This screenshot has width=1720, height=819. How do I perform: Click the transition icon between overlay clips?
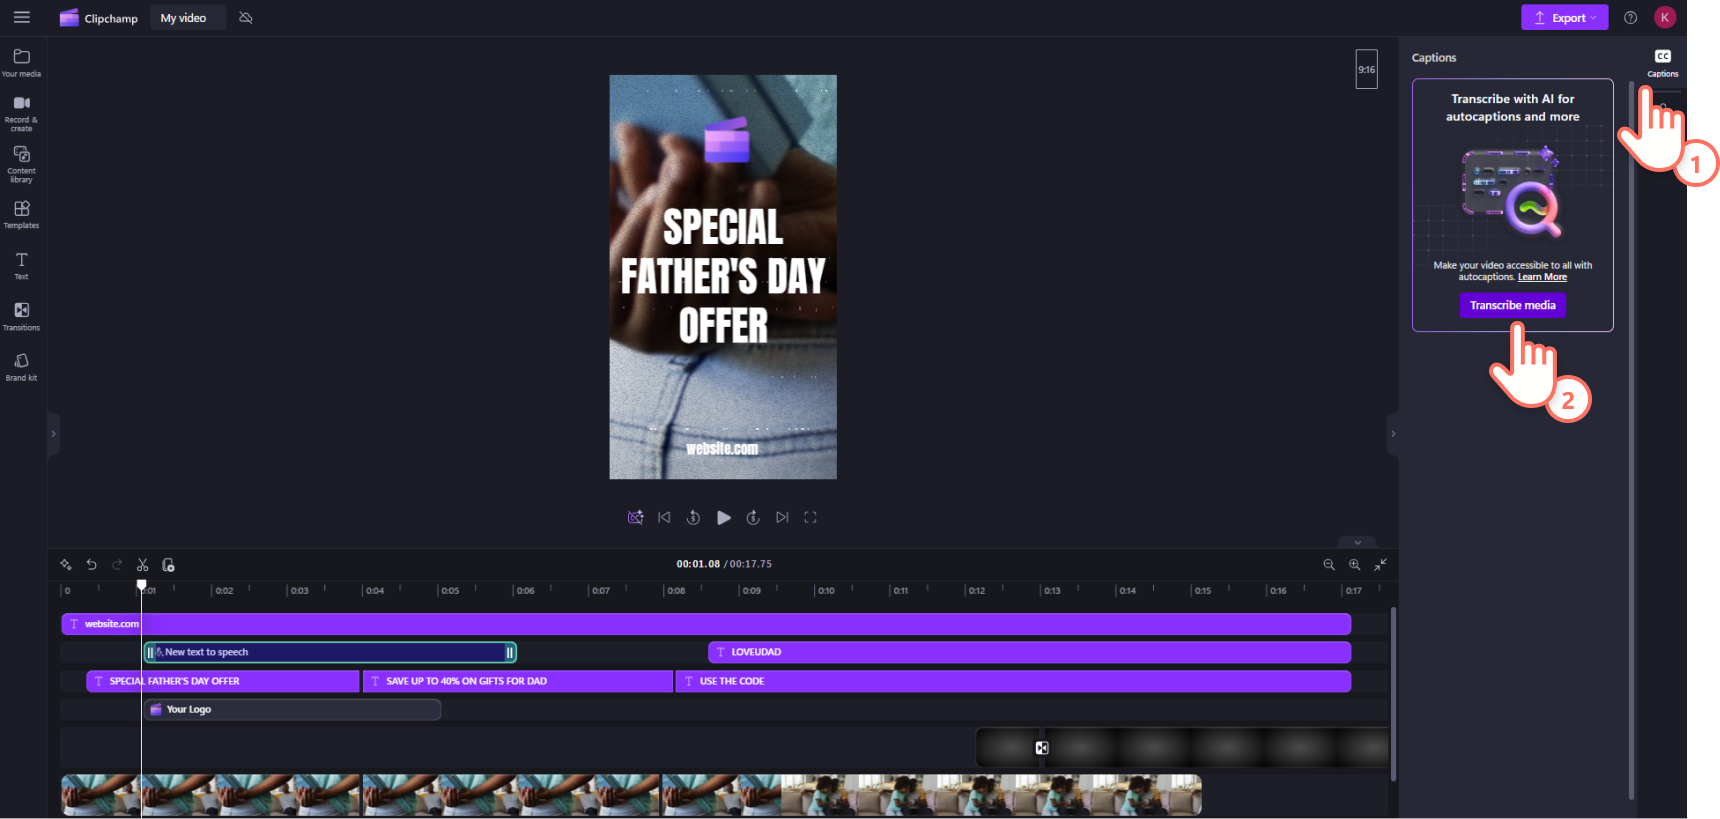(1042, 748)
